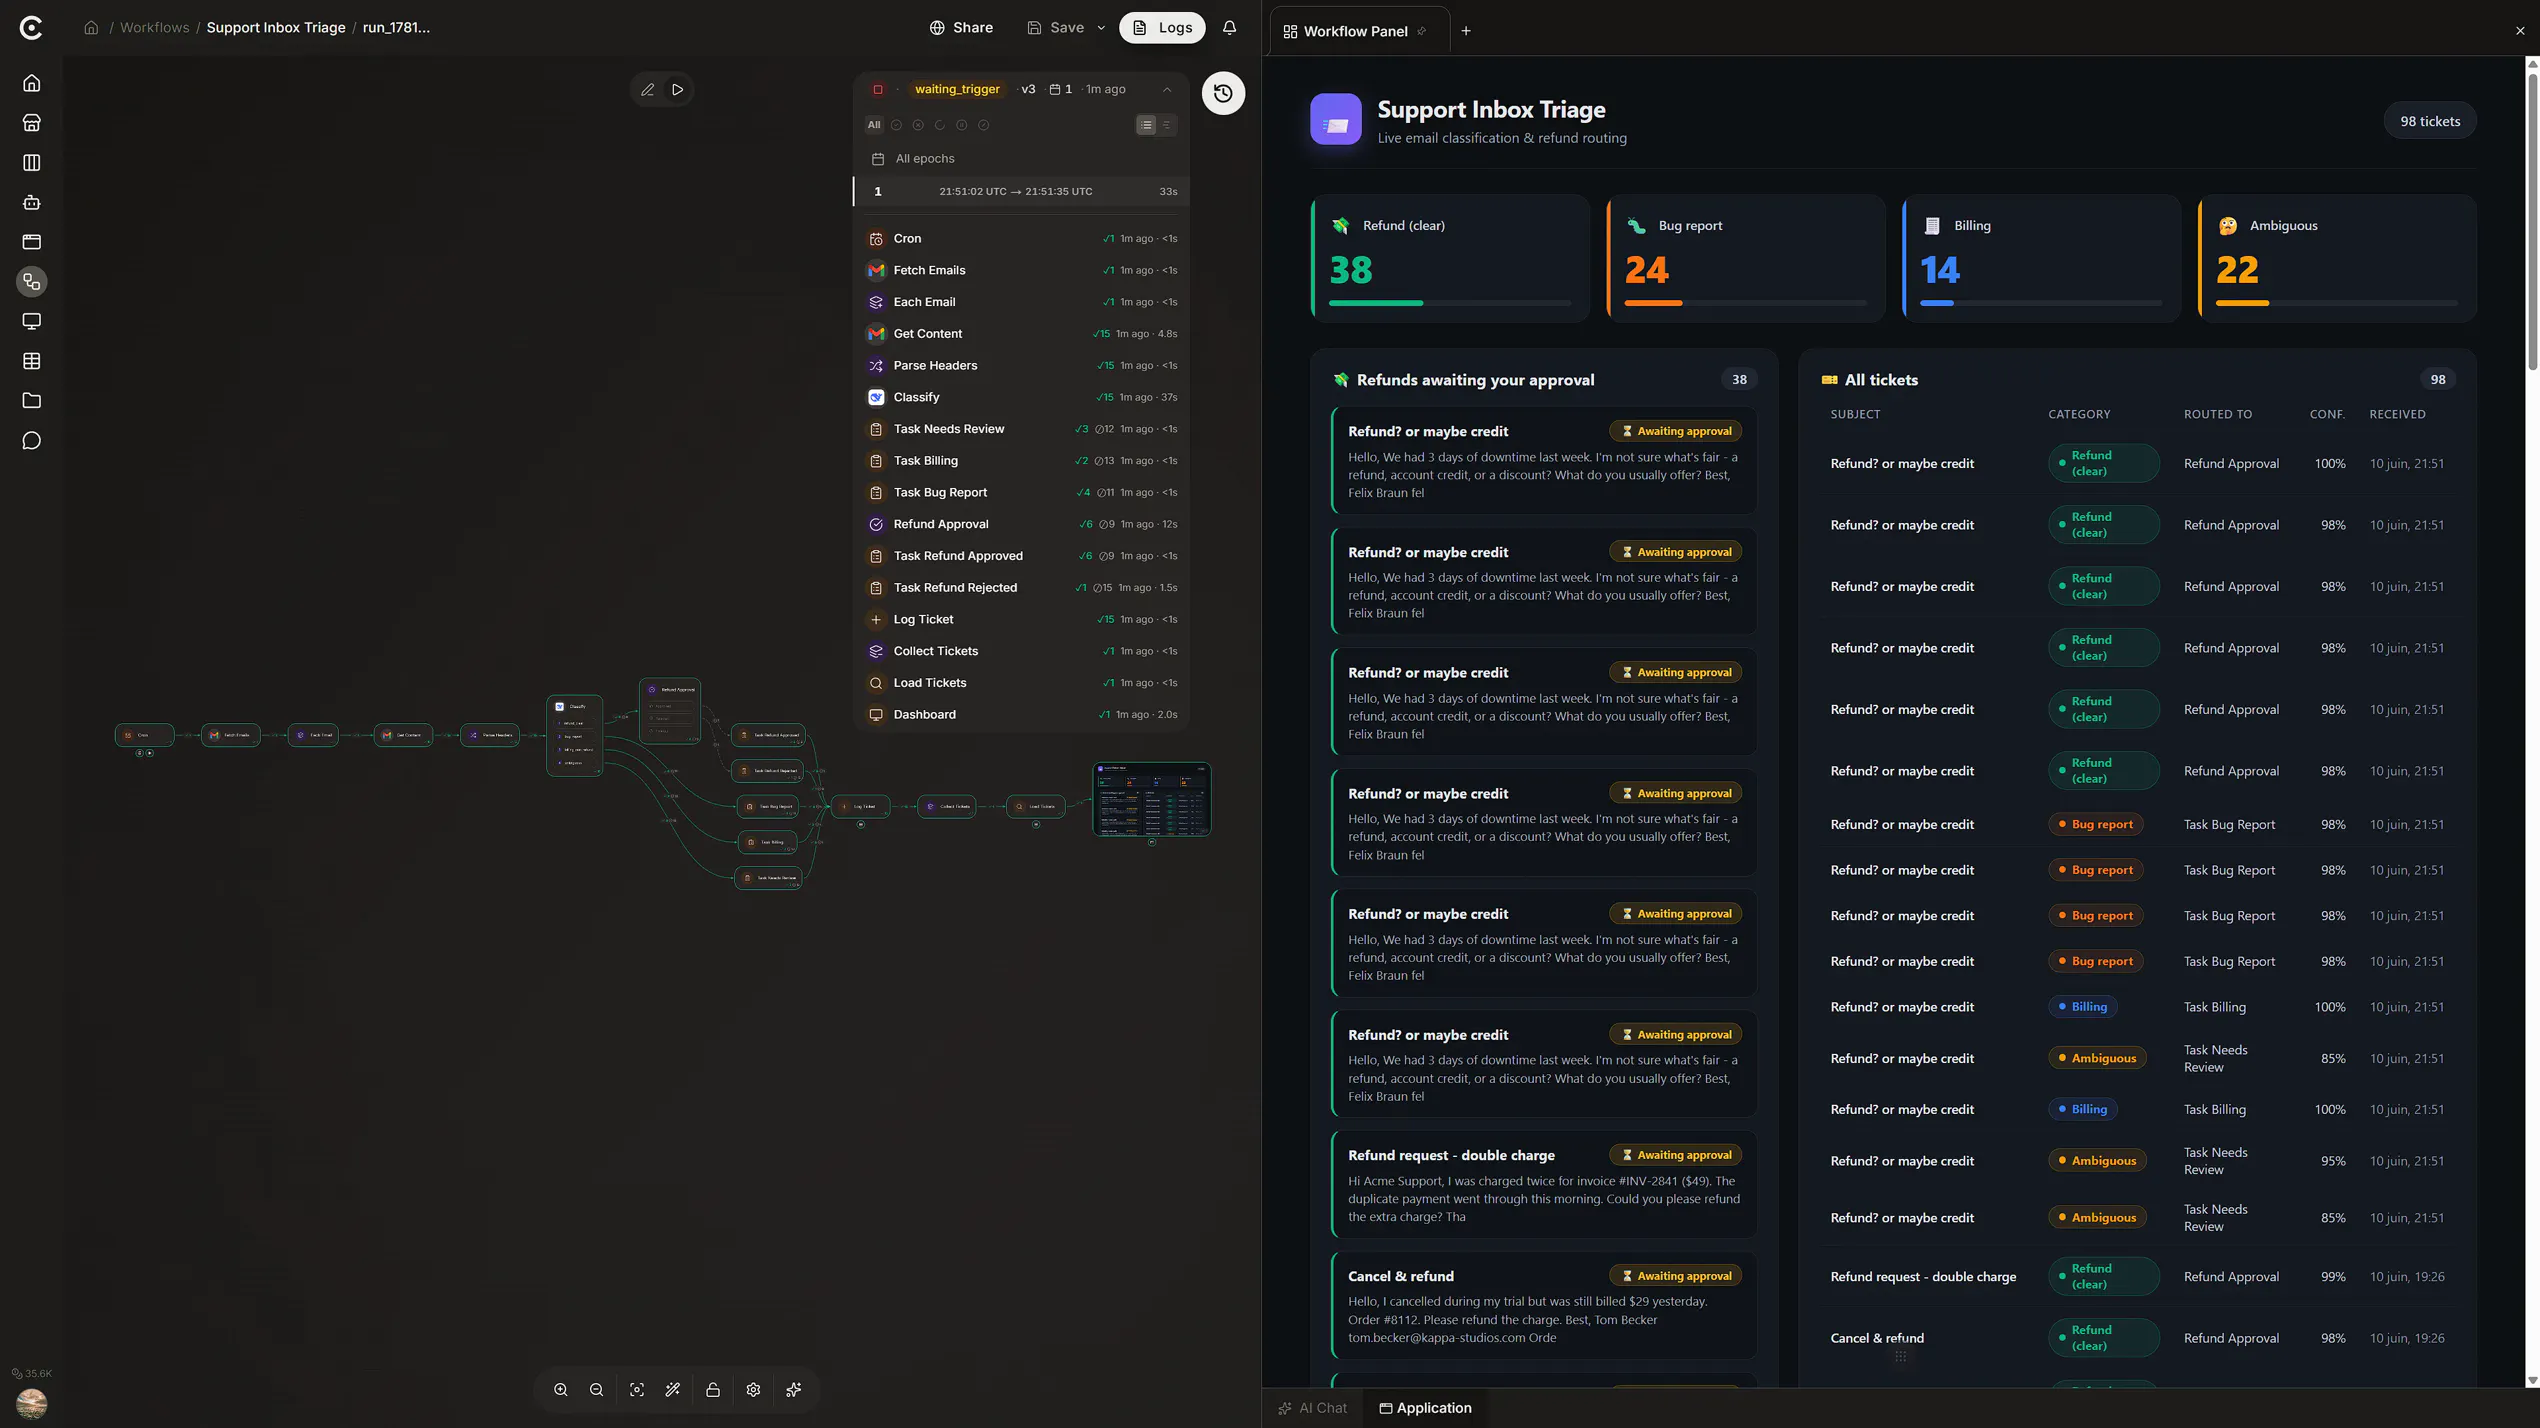This screenshot has width=2540, height=1428.
Task: Open the Refund request - double charge approval card
Action: pos(1543,1186)
